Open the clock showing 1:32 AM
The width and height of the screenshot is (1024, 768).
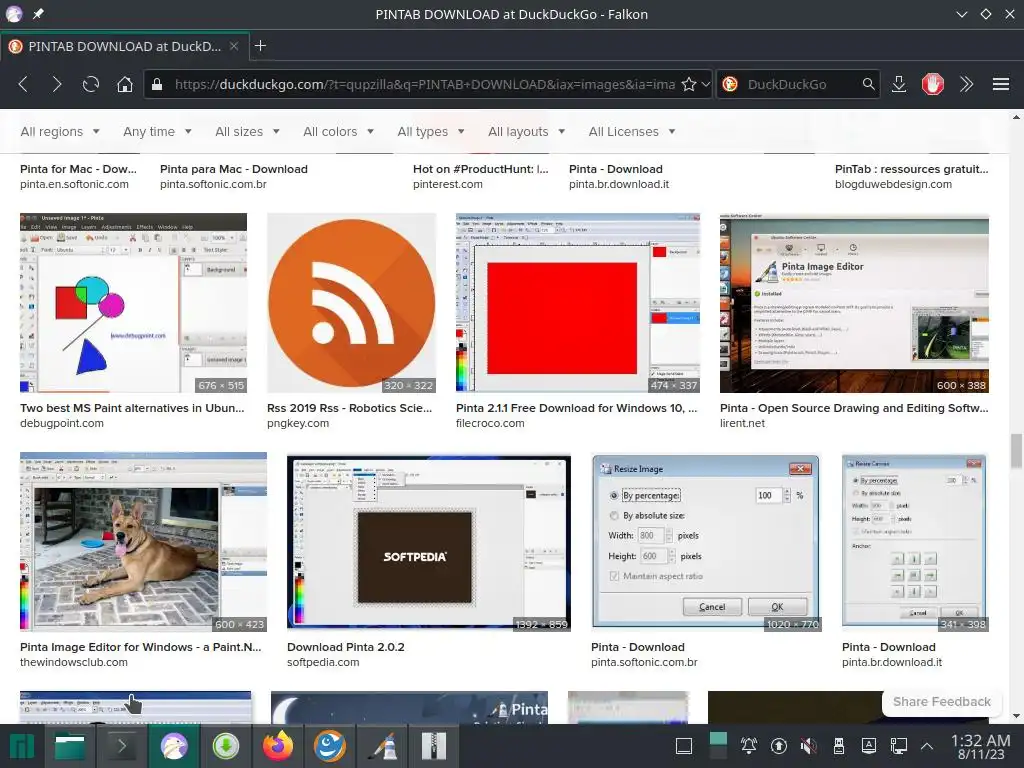[980, 746]
